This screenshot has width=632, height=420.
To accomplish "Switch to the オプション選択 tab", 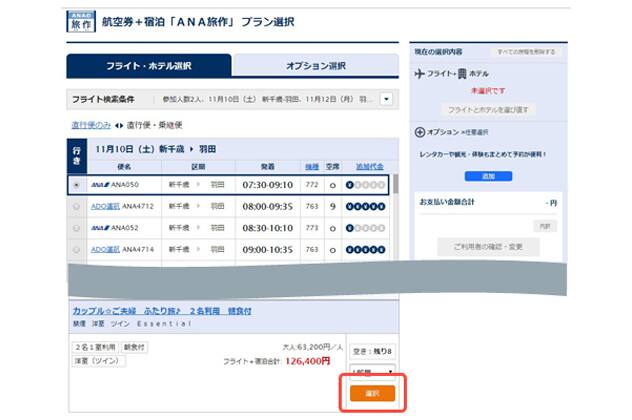I will [x=316, y=66].
